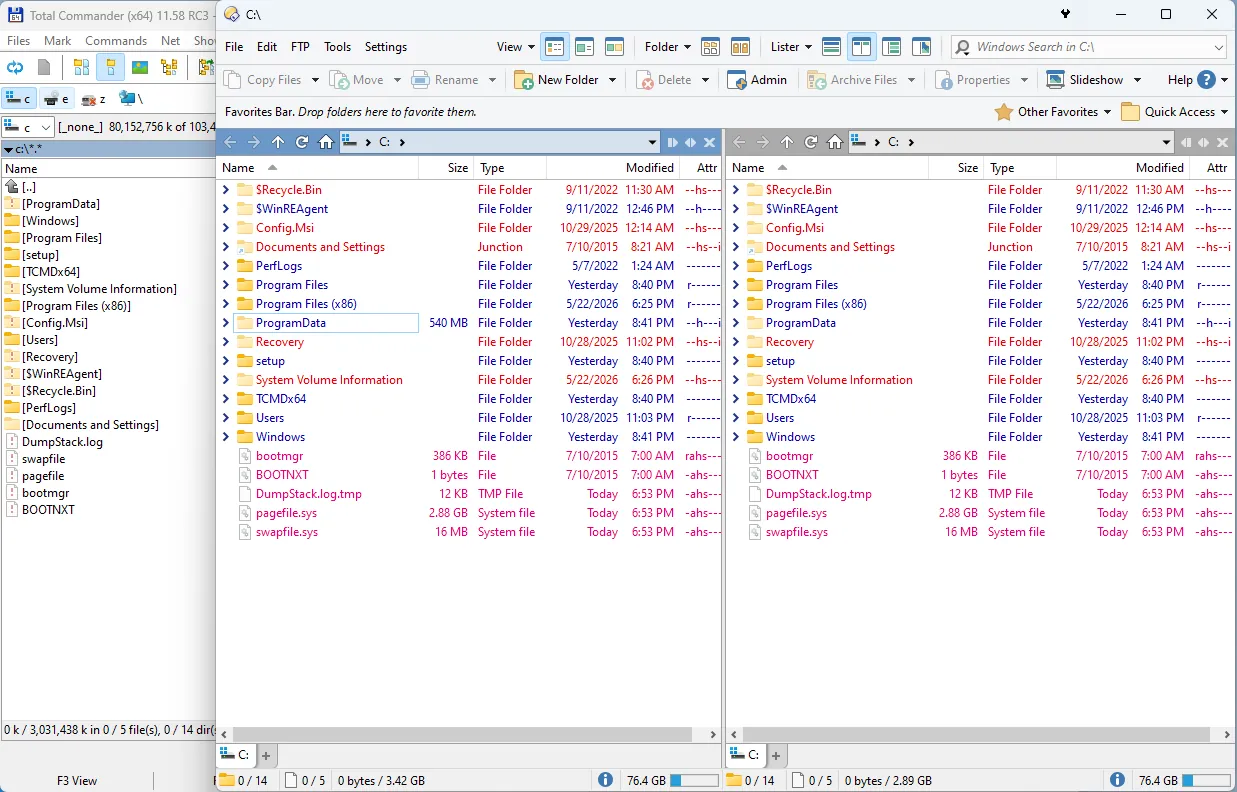
Task: Open the Edit menu
Action: tap(267, 46)
